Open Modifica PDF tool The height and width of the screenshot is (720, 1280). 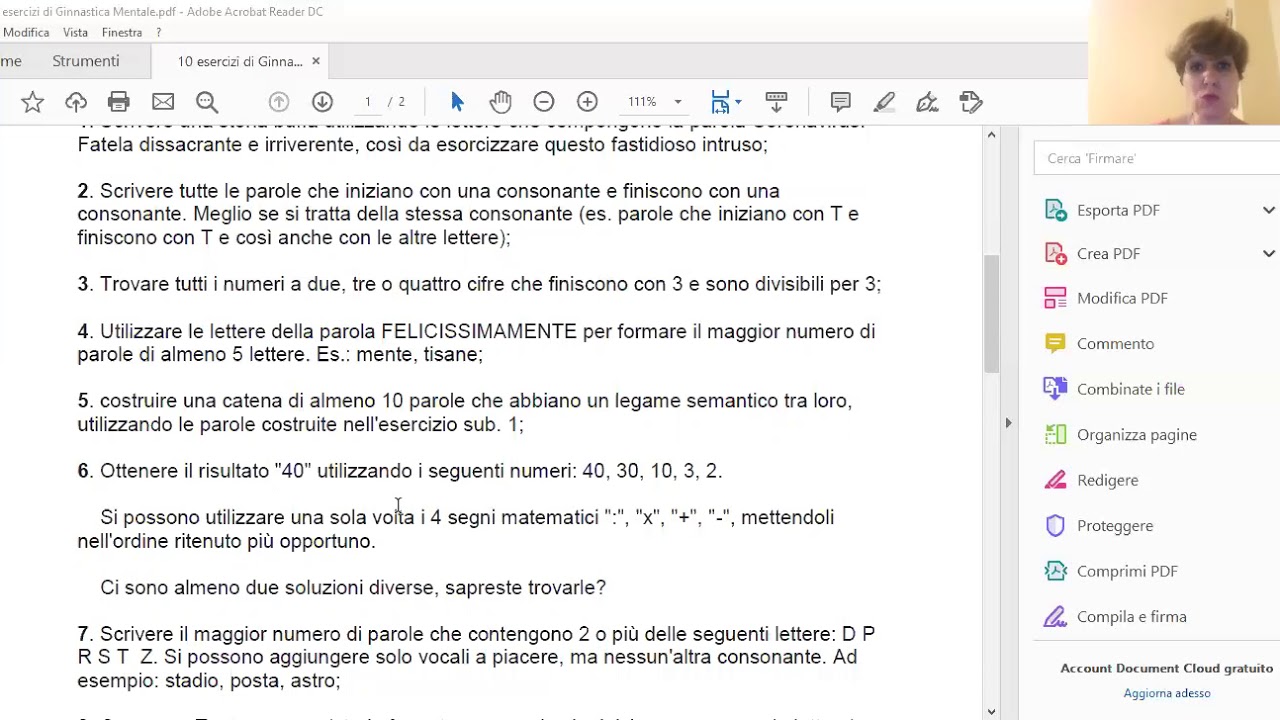1122,298
